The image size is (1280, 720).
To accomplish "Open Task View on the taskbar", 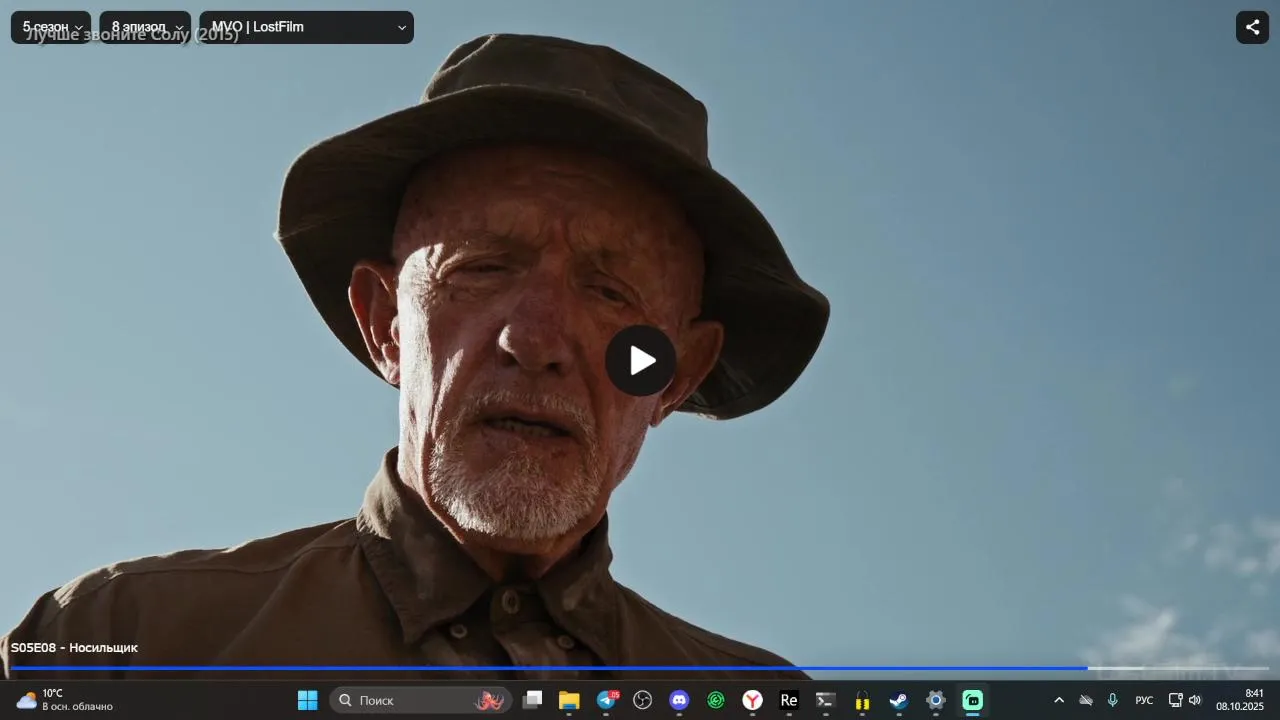I will [532, 700].
